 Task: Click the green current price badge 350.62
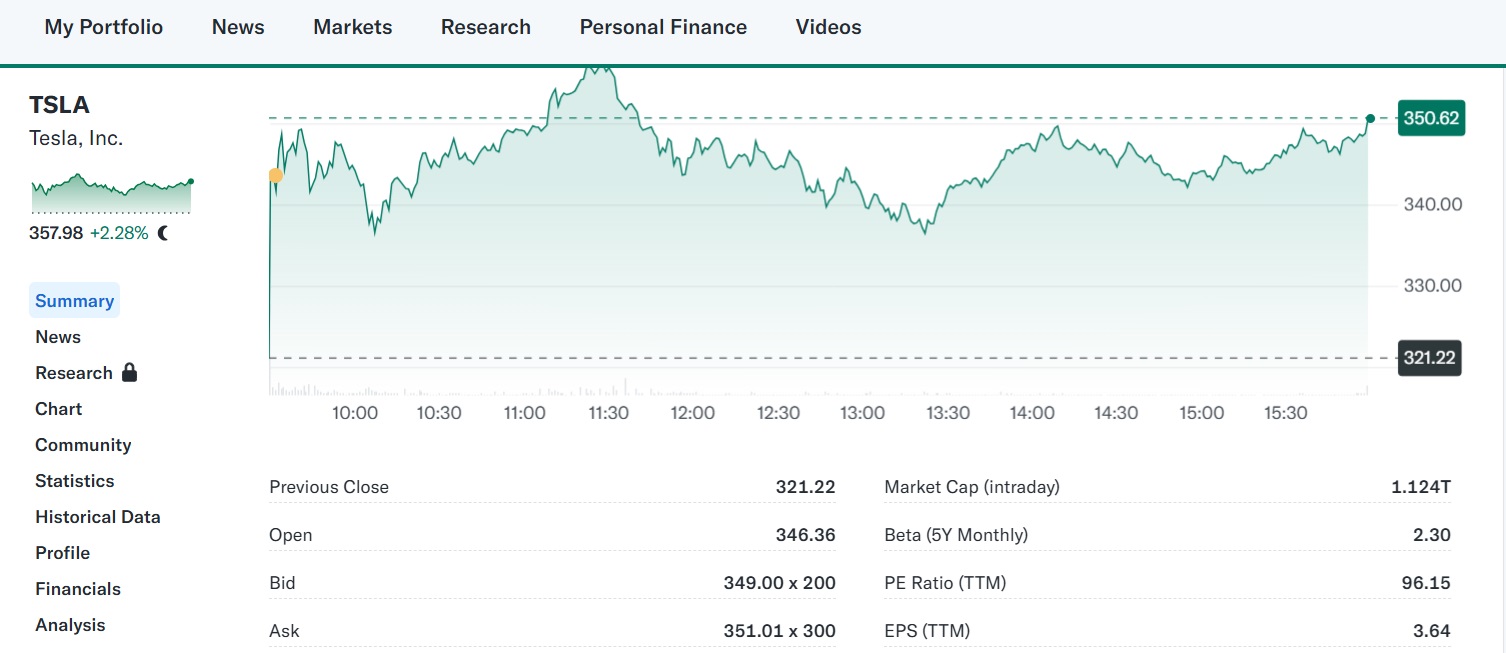(1431, 117)
